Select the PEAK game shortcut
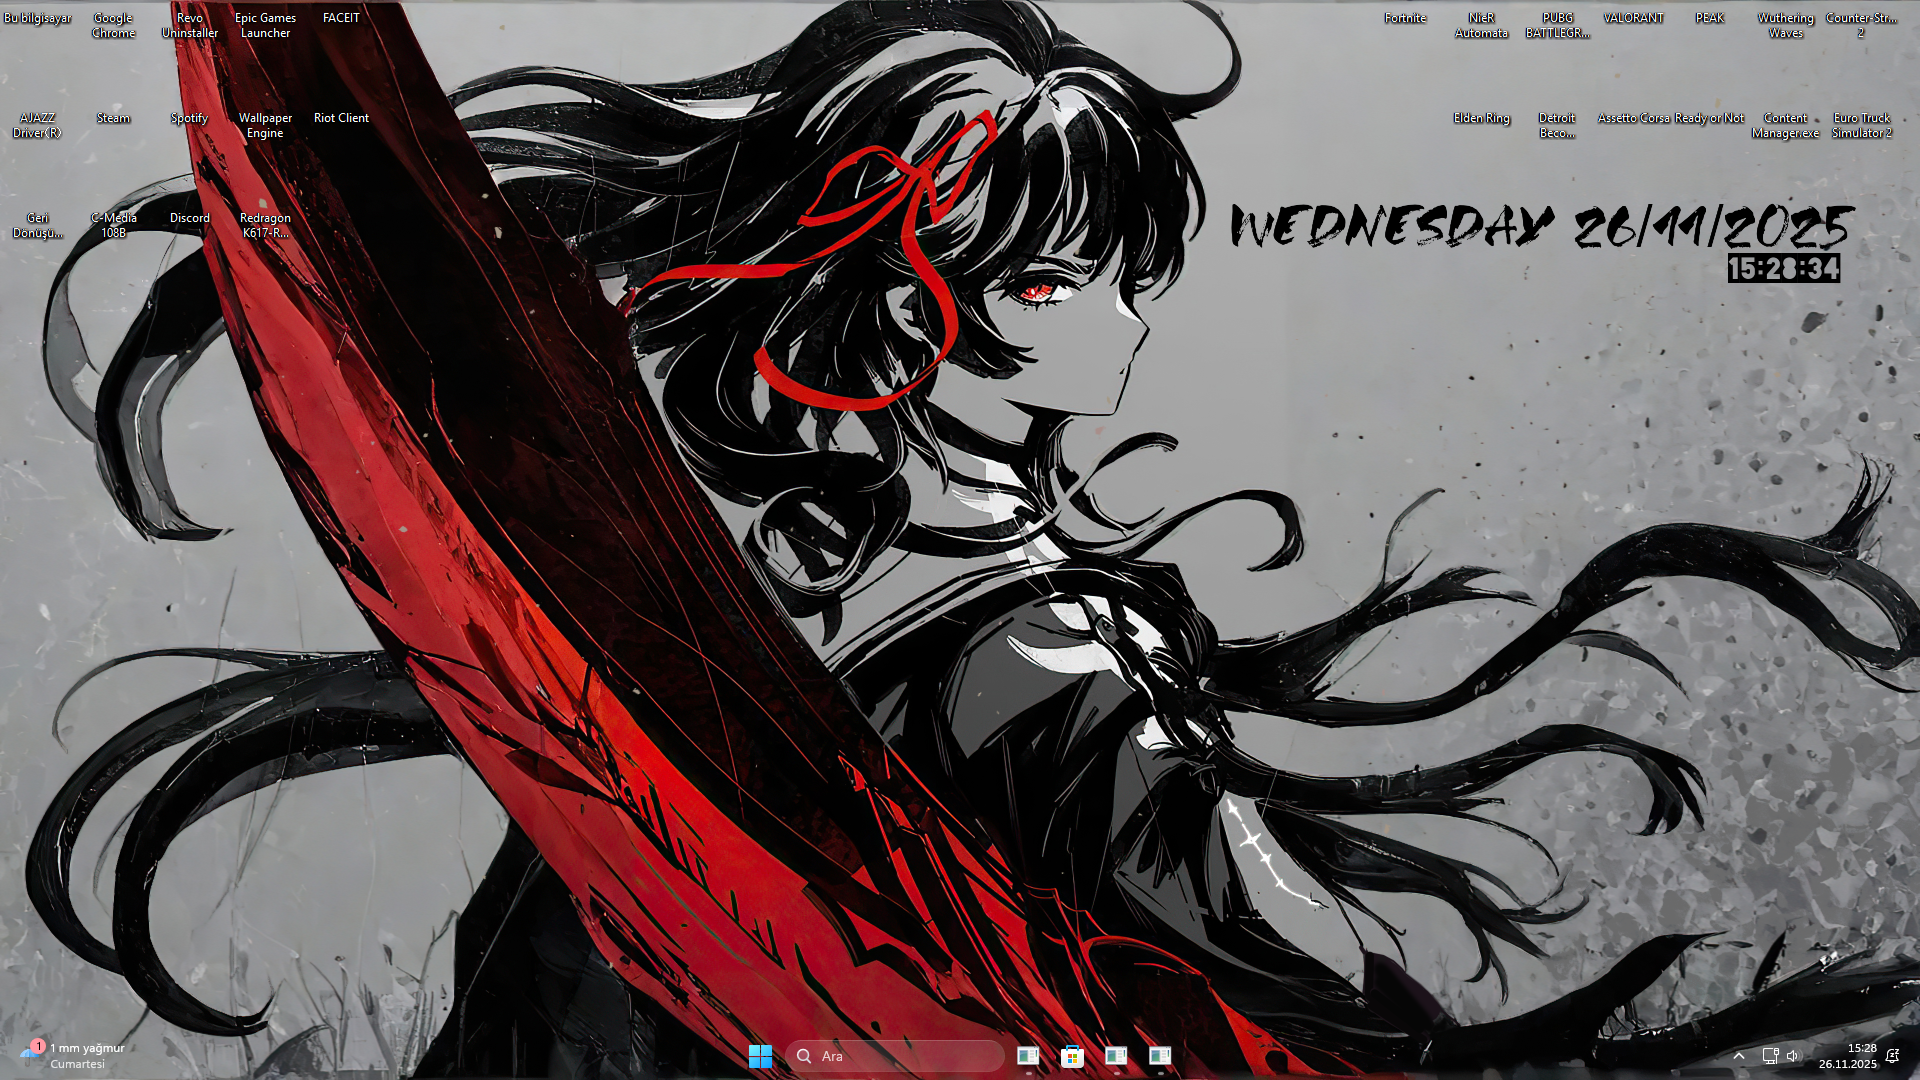Screen dimensions: 1920x1080 [1709, 18]
